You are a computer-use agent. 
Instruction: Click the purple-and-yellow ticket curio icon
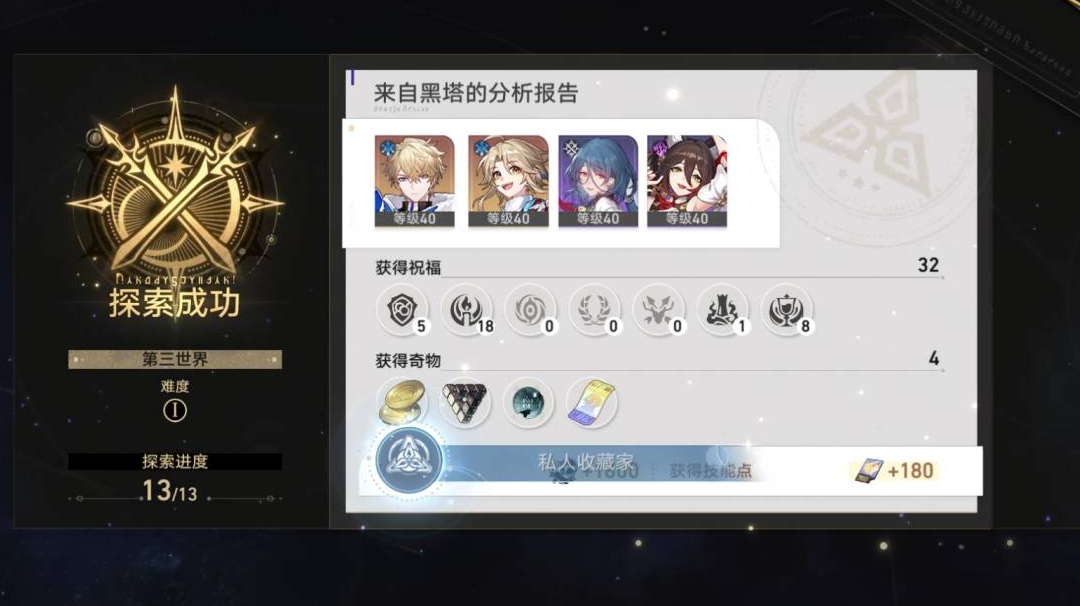click(x=592, y=403)
